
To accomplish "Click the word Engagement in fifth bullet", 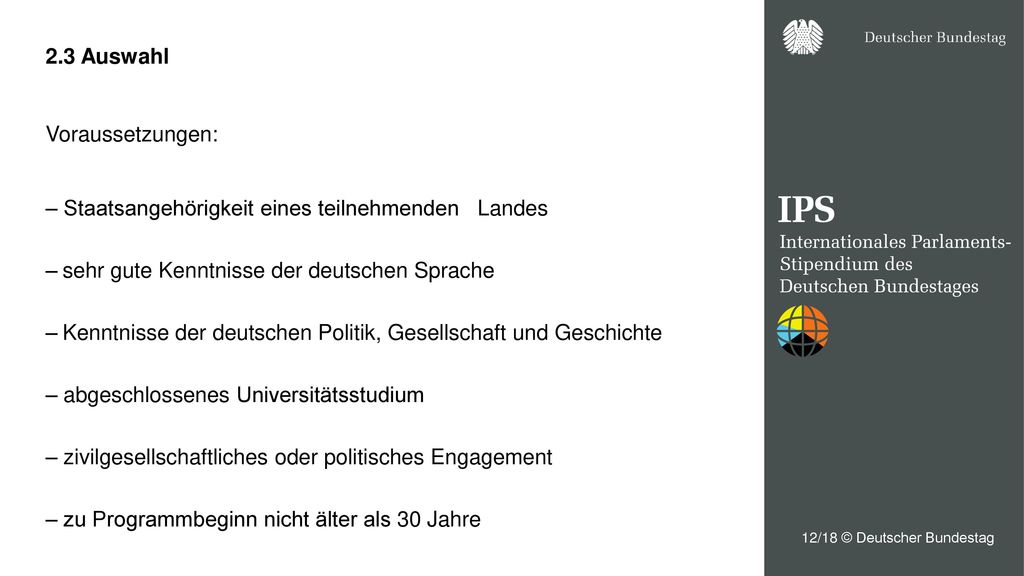I will 491,458.
